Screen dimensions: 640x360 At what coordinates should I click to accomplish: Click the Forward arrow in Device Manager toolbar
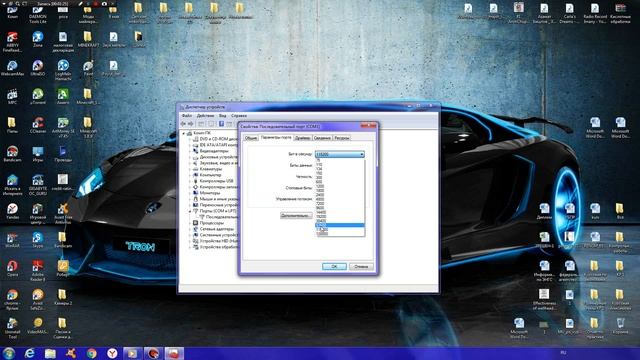pos(191,124)
